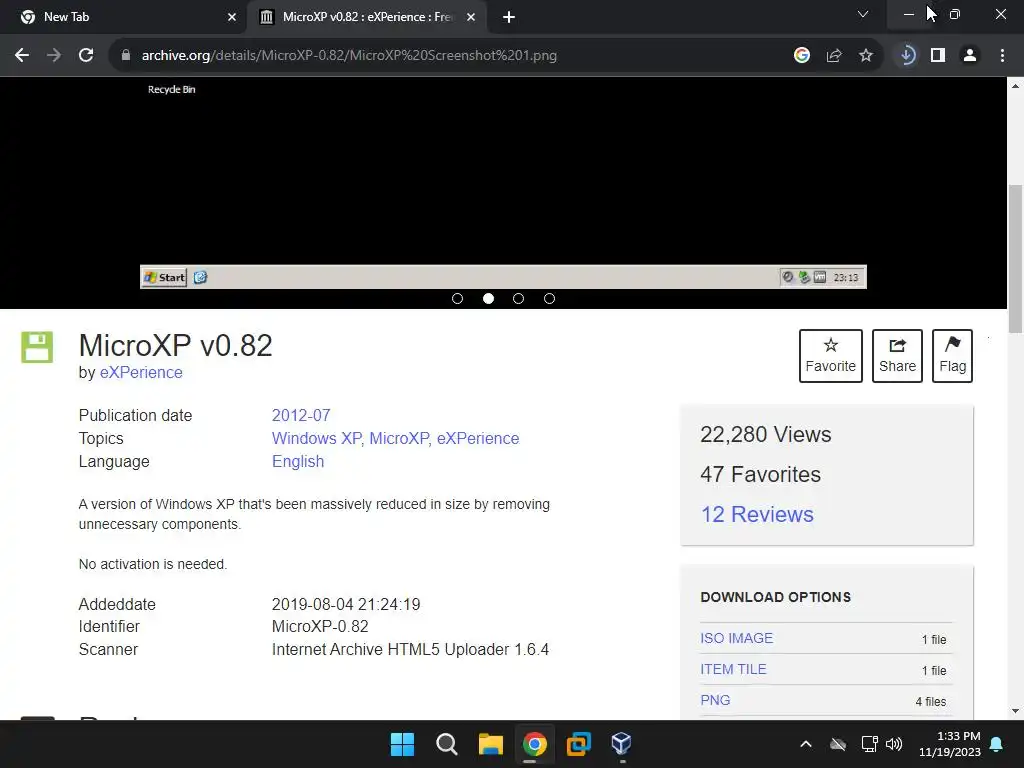Expand the tab search chevron
1024x768 pixels.
coord(863,14)
